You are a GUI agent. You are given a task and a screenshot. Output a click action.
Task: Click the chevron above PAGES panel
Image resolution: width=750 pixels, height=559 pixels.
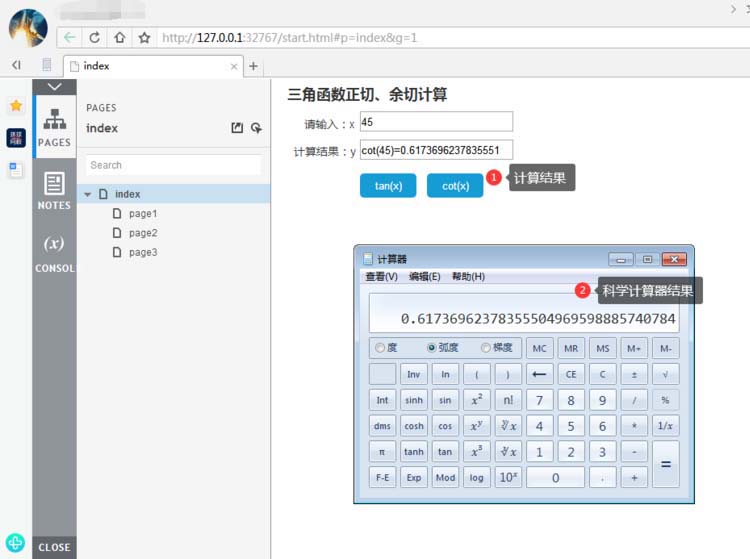tap(55, 87)
